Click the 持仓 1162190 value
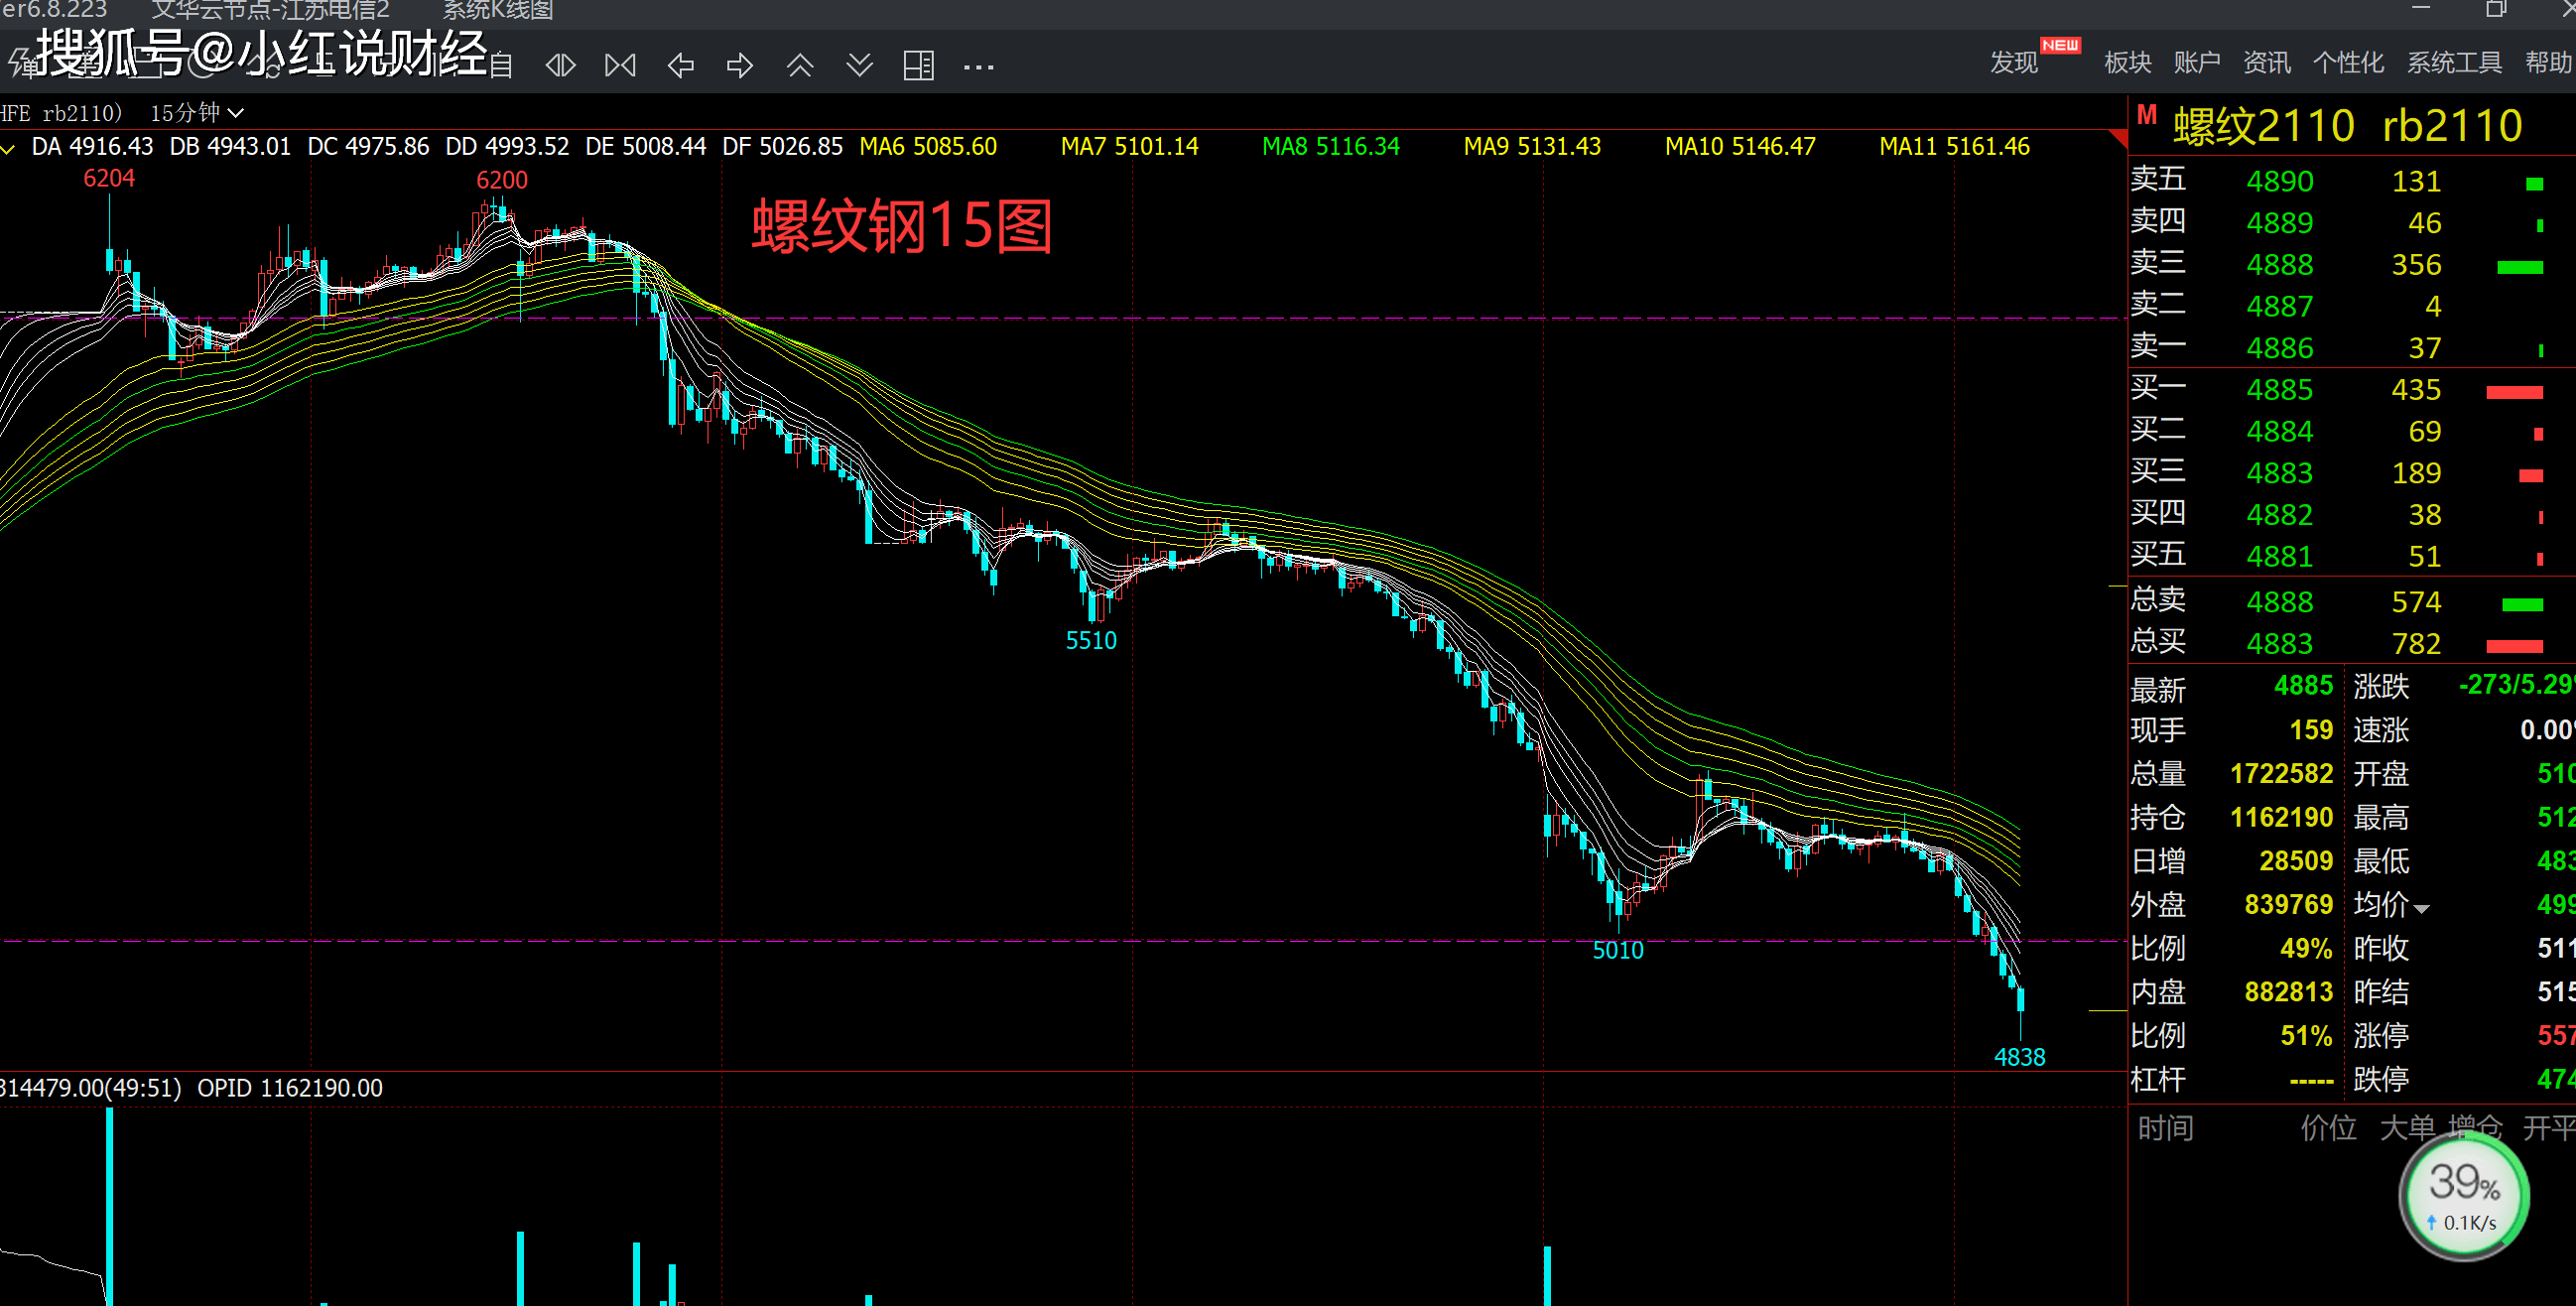Viewport: 2576px width, 1306px height. click(x=2281, y=818)
